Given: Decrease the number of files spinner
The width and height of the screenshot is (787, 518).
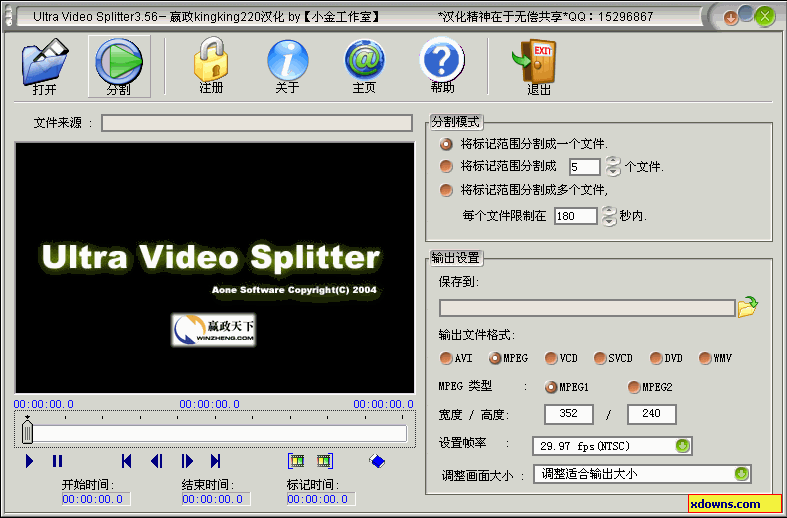Looking at the screenshot, I should (x=613, y=172).
